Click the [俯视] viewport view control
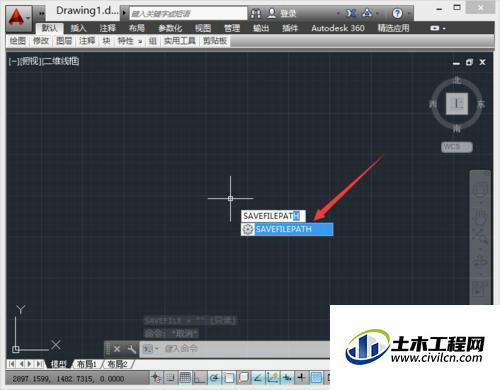Screen dimensions: 500x390 coord(30,61)
